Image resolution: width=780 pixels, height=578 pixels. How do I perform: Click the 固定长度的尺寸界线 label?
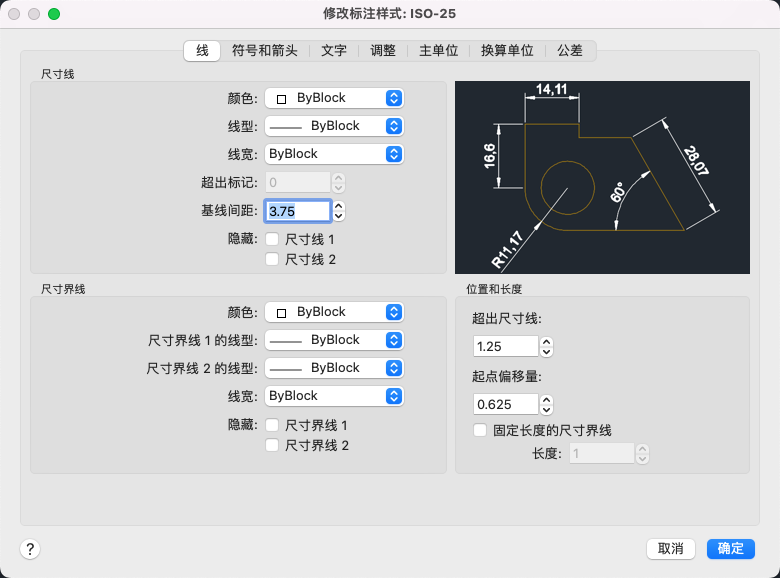(x=552, y=430)
